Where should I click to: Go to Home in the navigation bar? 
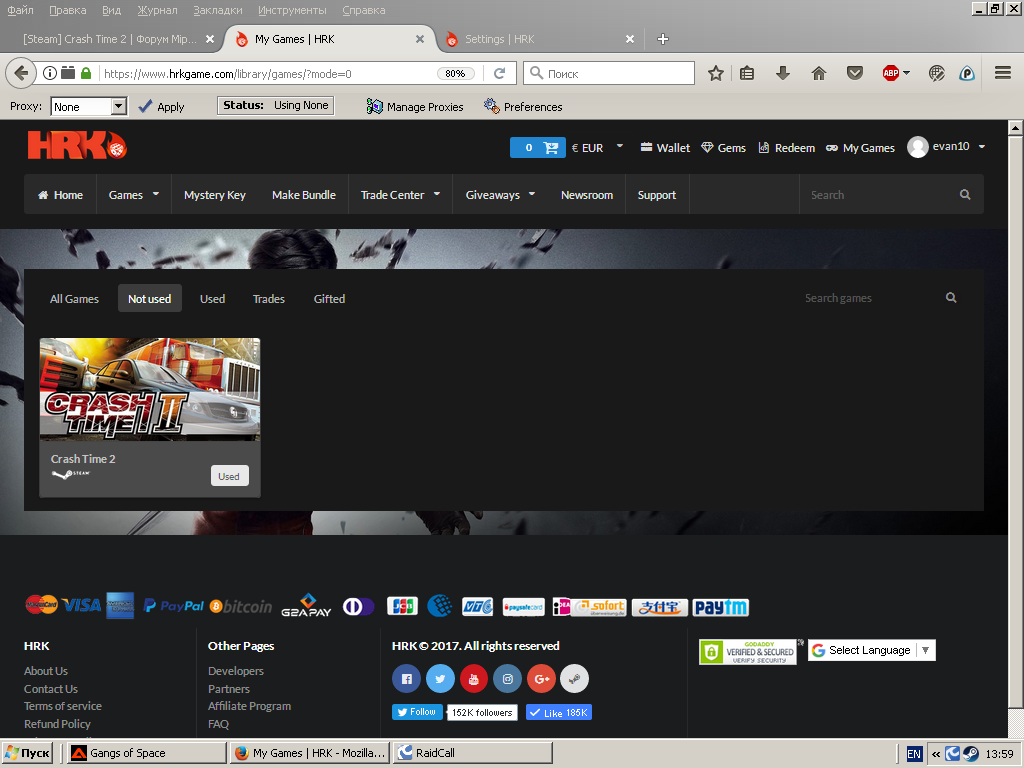click(x=60, y=195)
